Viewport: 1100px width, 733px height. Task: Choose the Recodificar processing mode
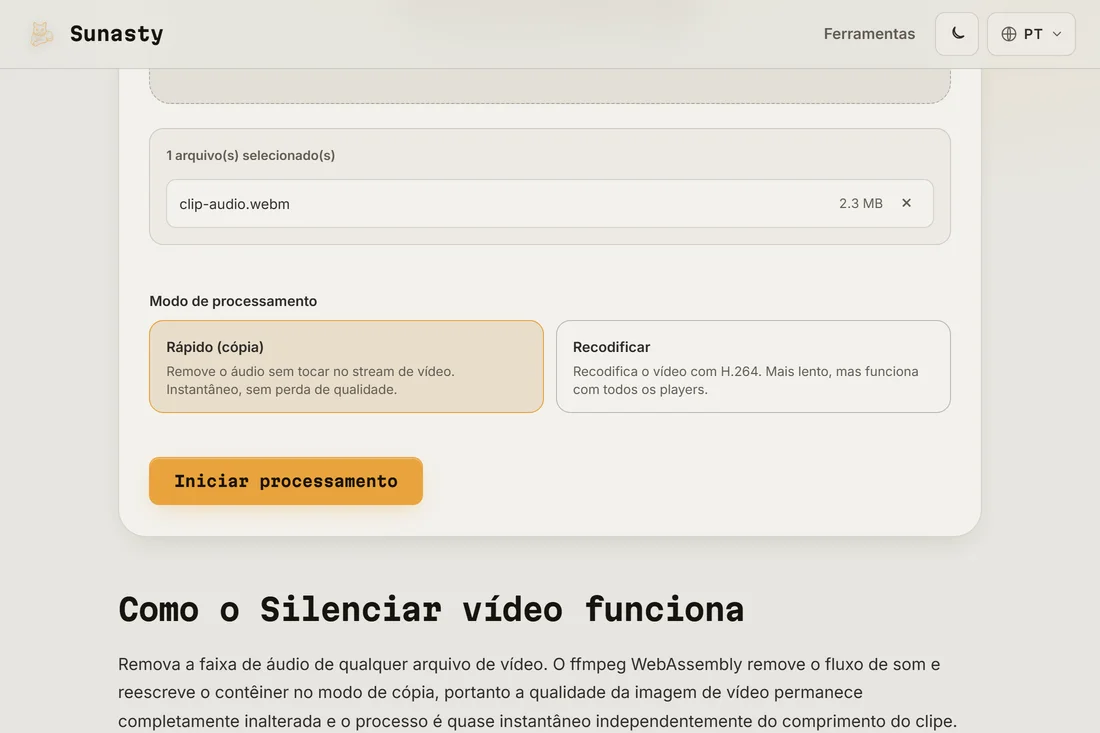(753, 367)
